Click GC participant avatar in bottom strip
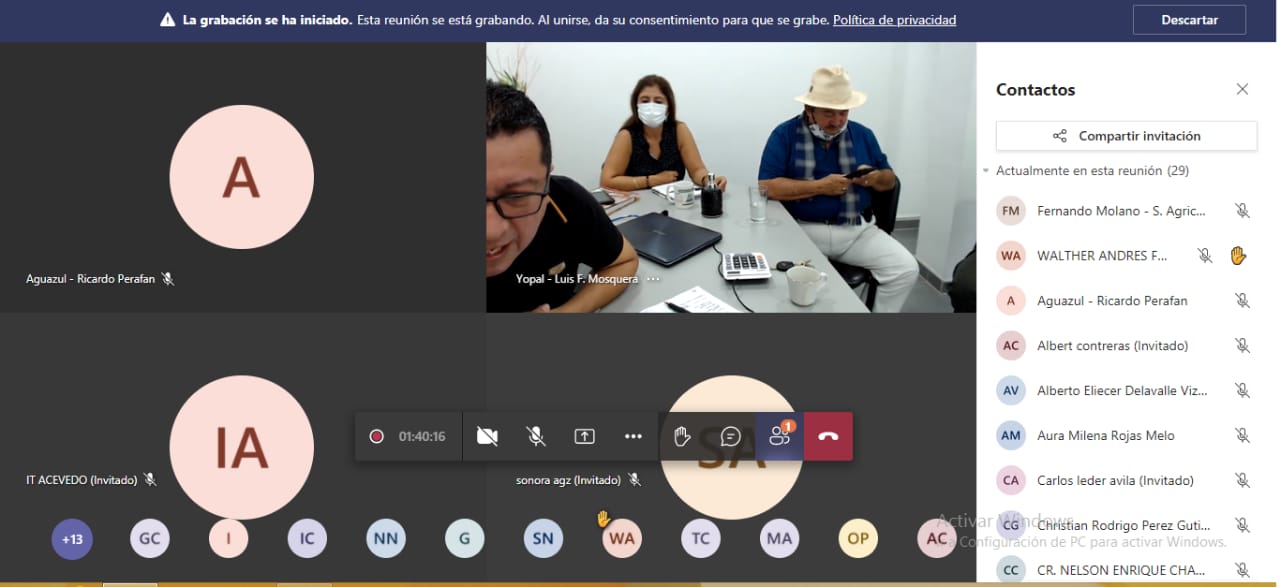 150,538
